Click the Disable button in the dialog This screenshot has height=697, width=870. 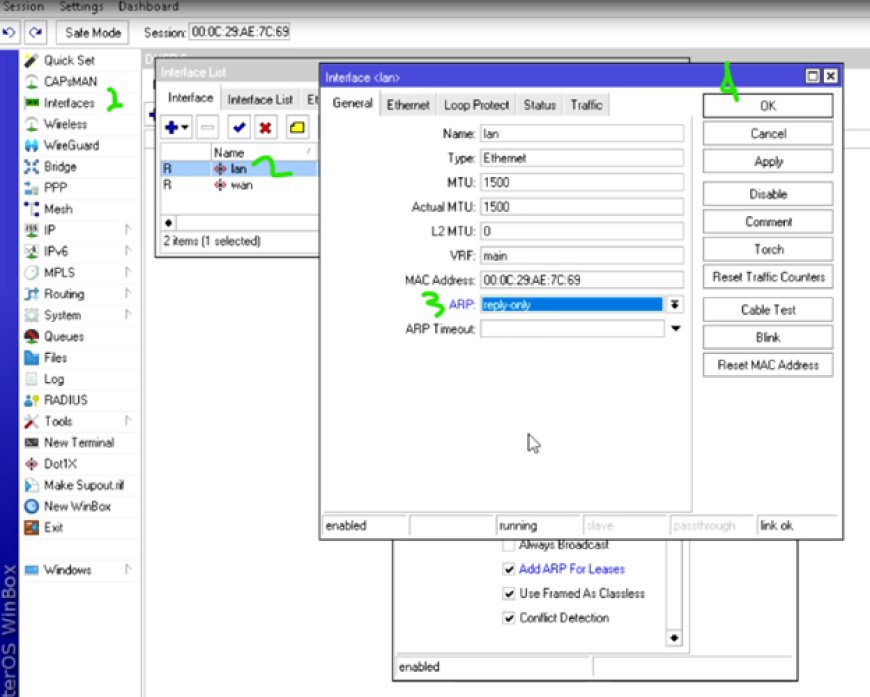[x=768, y=194]
